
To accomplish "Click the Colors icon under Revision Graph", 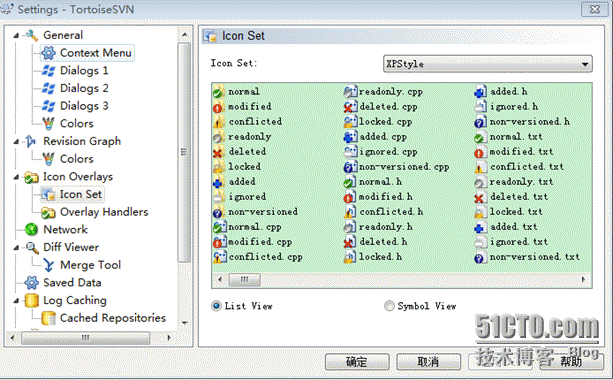I will tap(48, 159).
